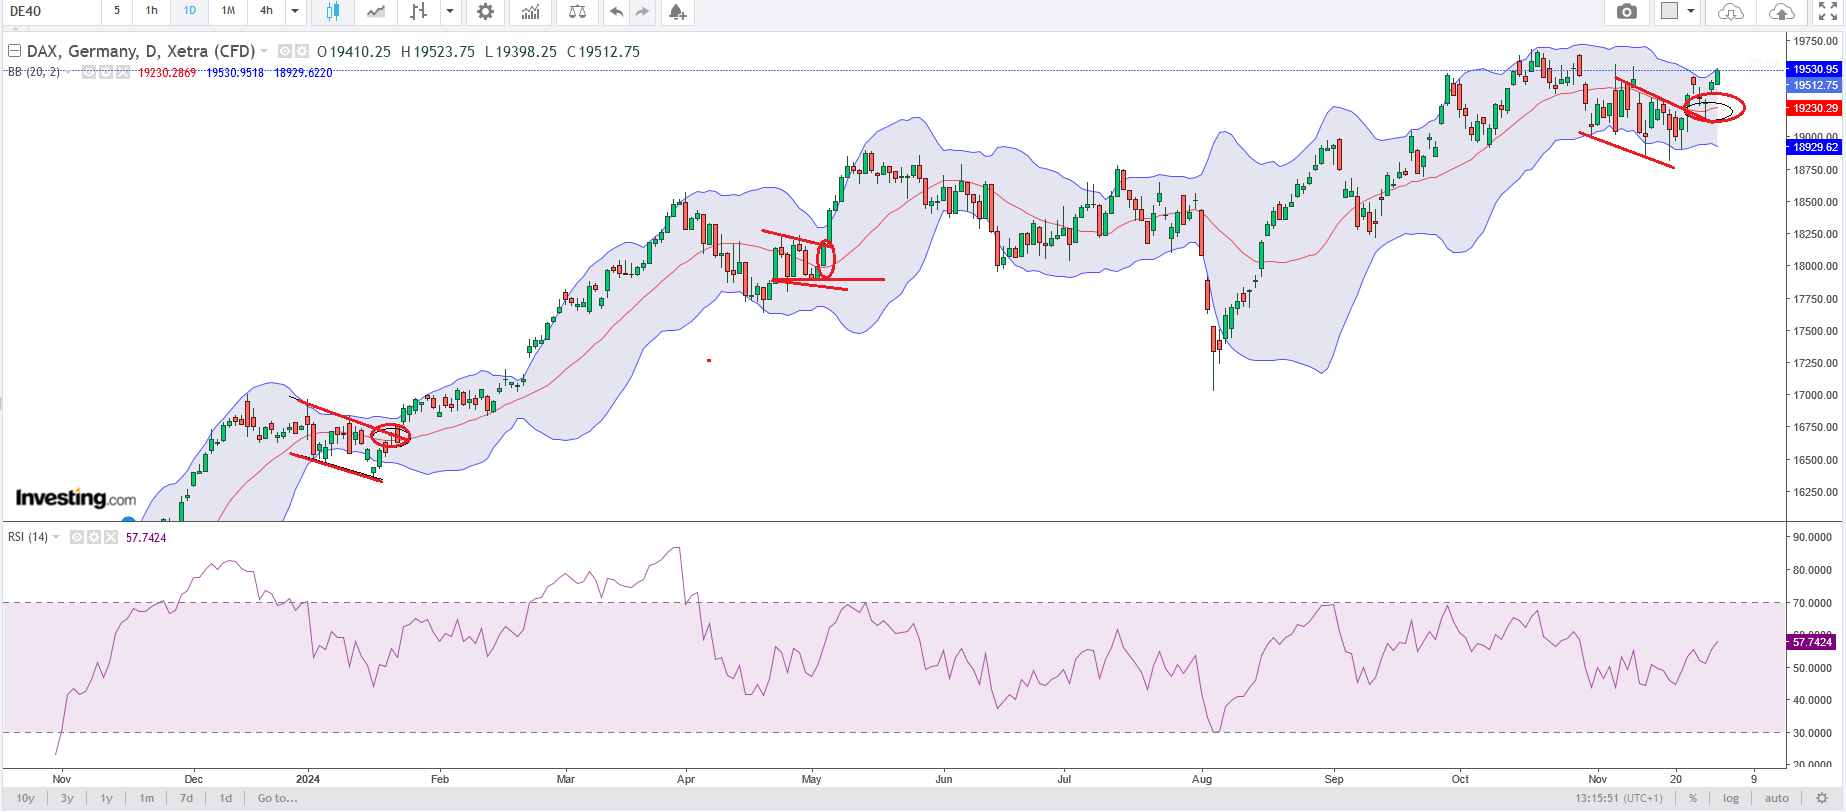Toggle fullscreen mode with the expand icon
The image size is (1846, 812).
[1827, 12]
